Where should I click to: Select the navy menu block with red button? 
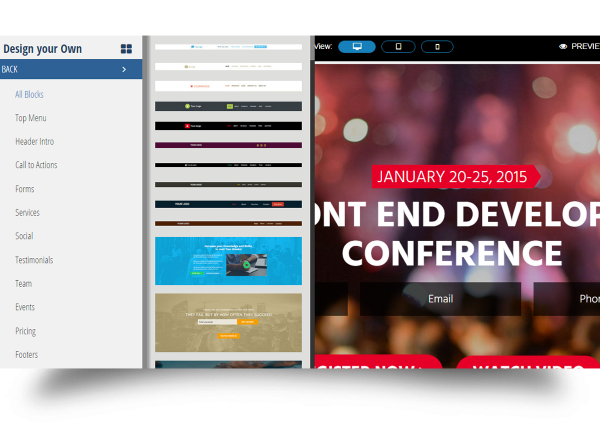(x=228, y=204)
